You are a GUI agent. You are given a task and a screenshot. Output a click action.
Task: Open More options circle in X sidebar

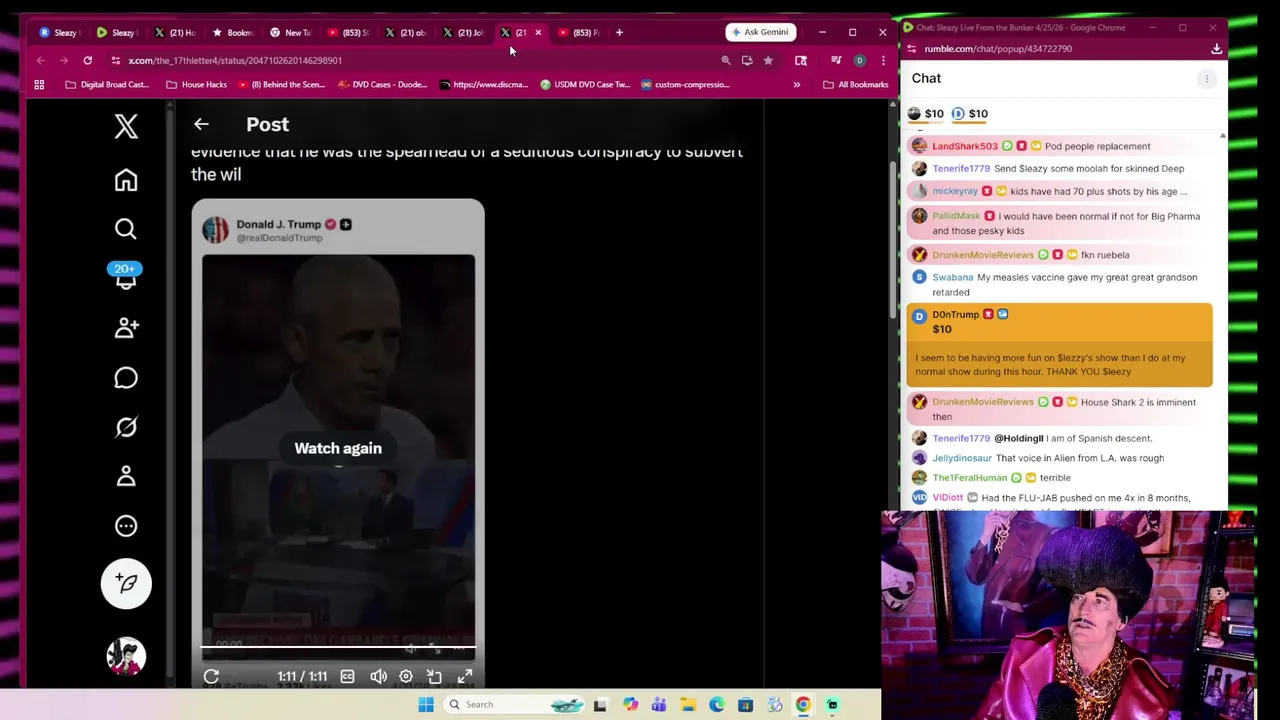pyautogui.click(x=126, y=526)
